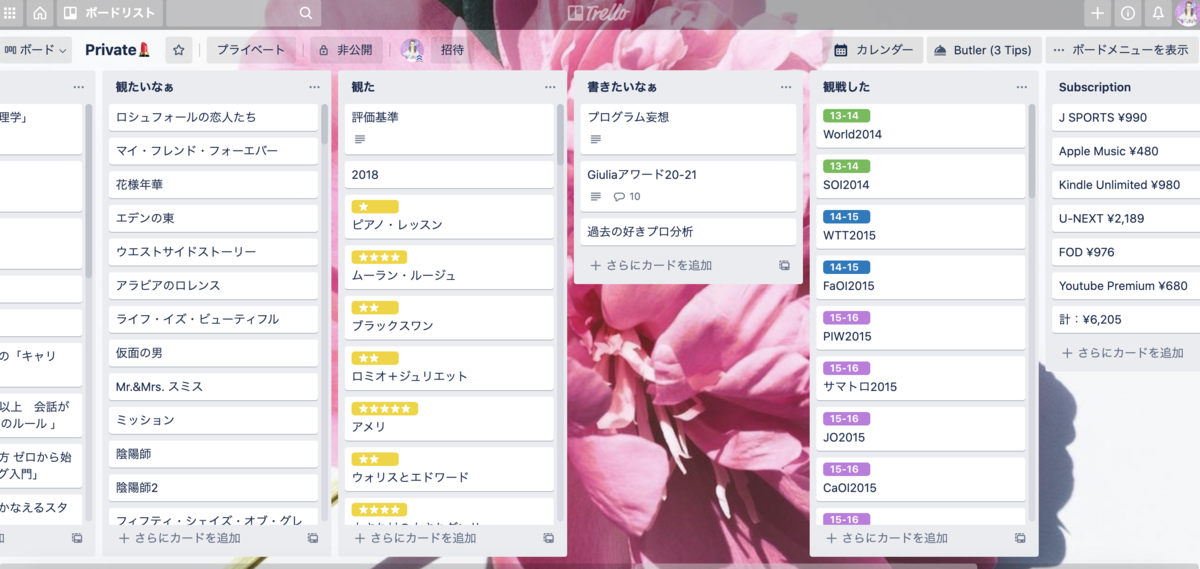This screenshot has height=569, width=1200.
Task: Open the ライフ・イズ・ビューティフル card
Action: (x=213, y=319)
